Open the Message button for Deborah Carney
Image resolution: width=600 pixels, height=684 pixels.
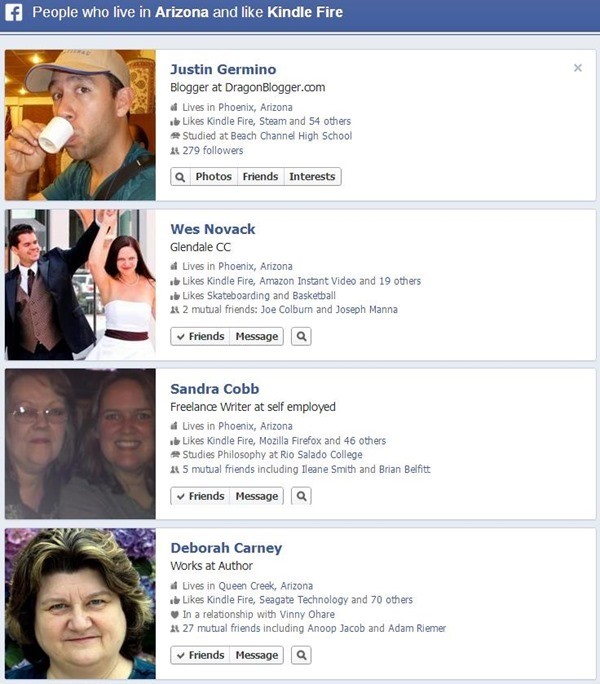(x=257, y=655)
